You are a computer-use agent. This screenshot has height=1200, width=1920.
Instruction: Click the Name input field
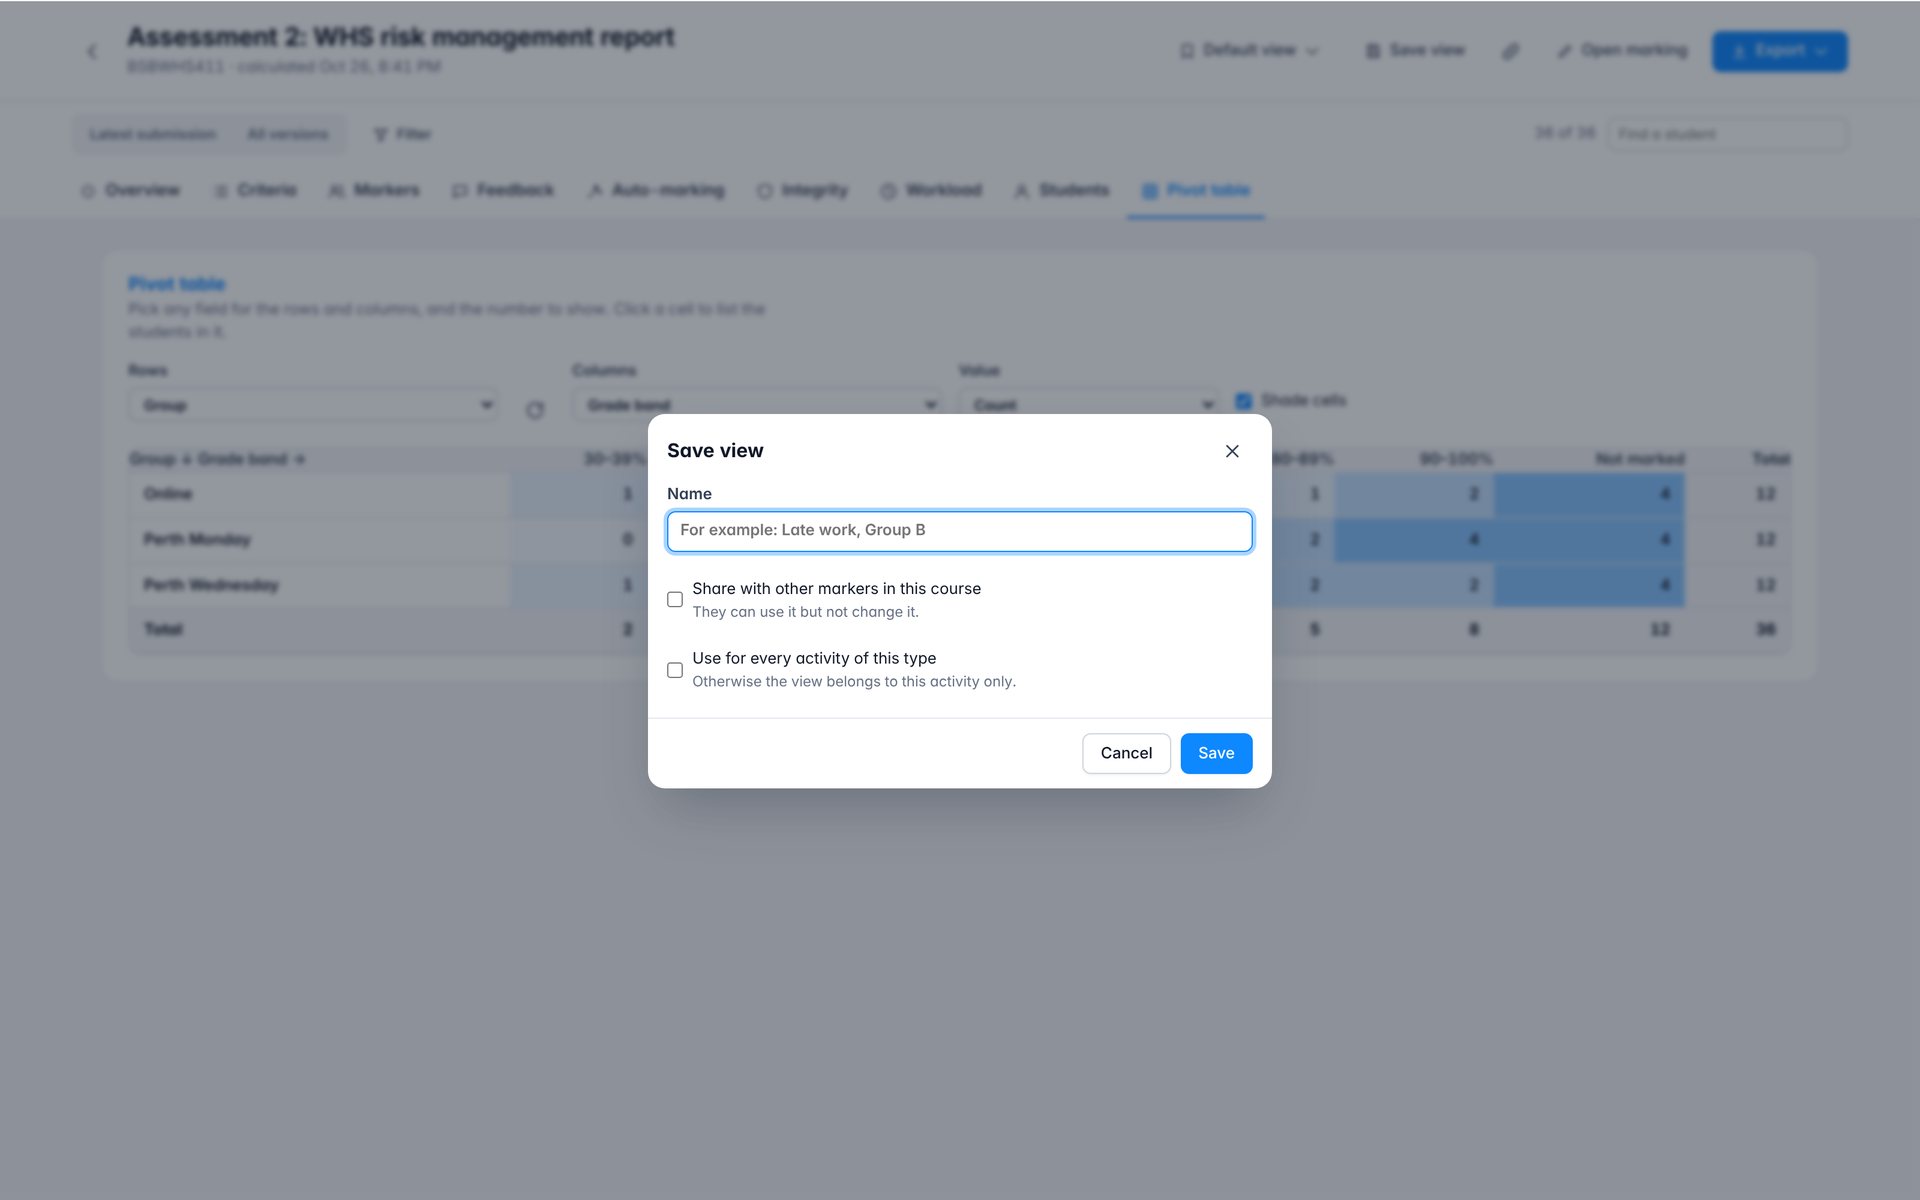coord(959,531)
